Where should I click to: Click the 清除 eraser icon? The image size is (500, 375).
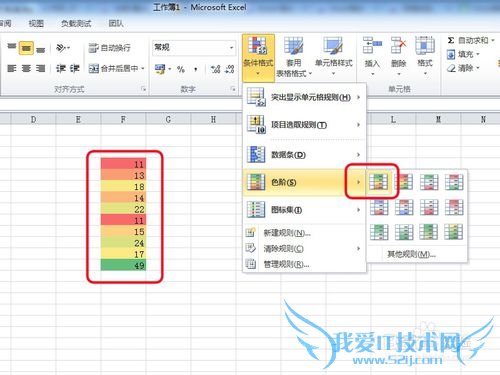click(451, 68)
